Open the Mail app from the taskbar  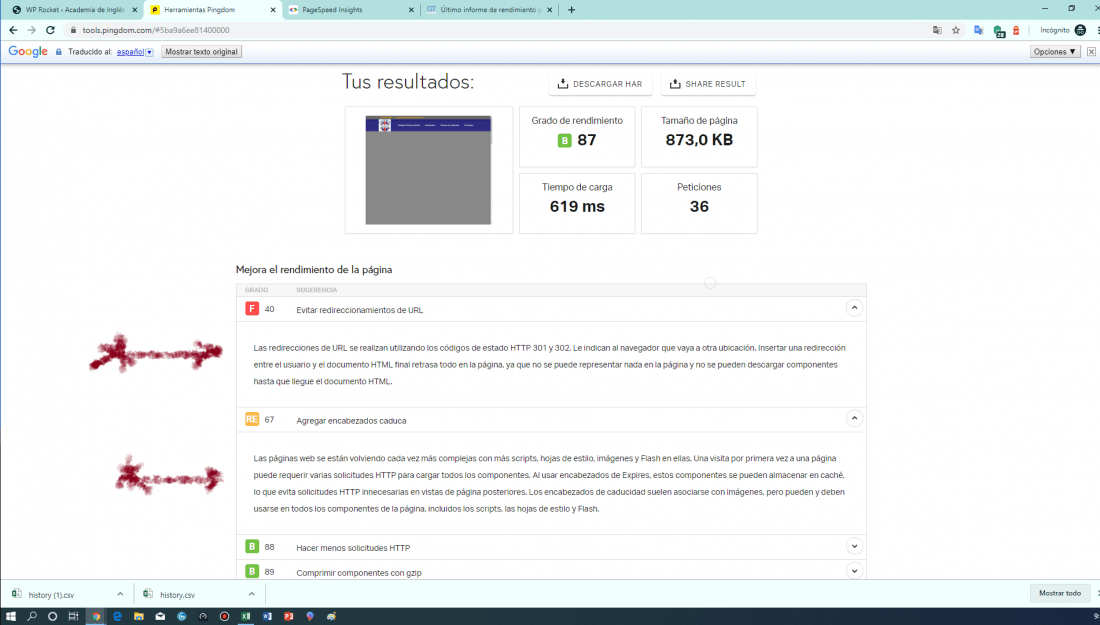pyautogui.click(x=160, y=617)
